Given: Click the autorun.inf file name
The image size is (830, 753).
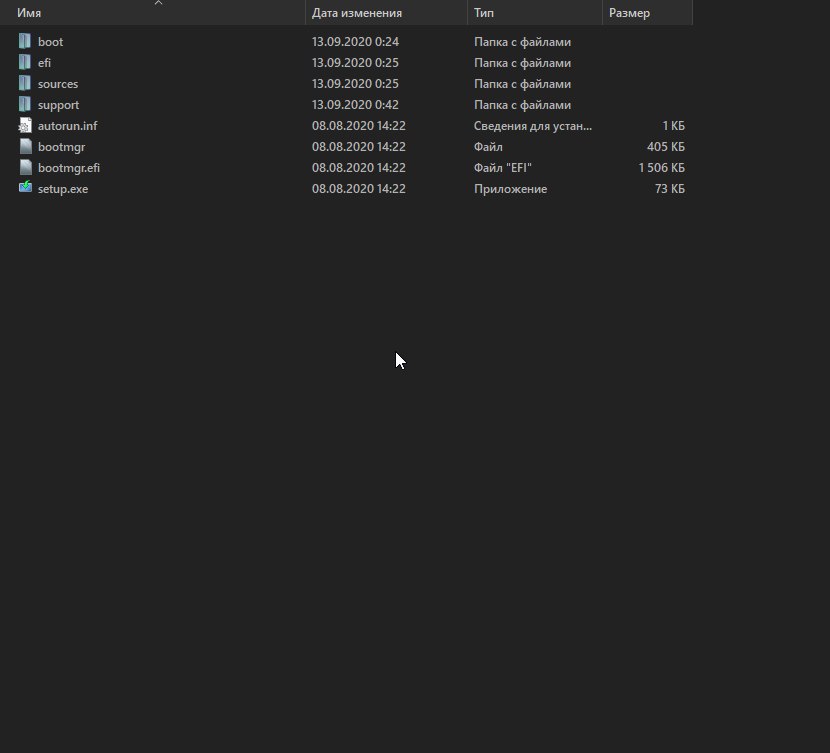Looking at the screenshot, I should point(67,126).
